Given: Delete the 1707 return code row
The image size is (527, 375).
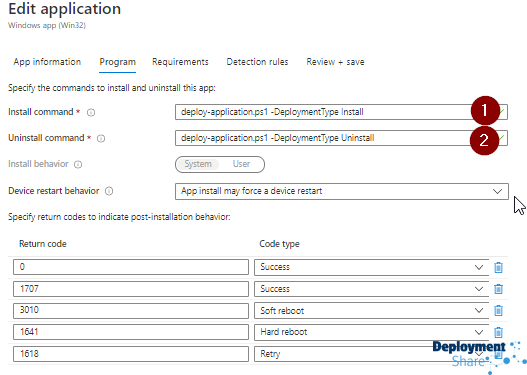Looking at the screenshot, I should coord(498,289).
